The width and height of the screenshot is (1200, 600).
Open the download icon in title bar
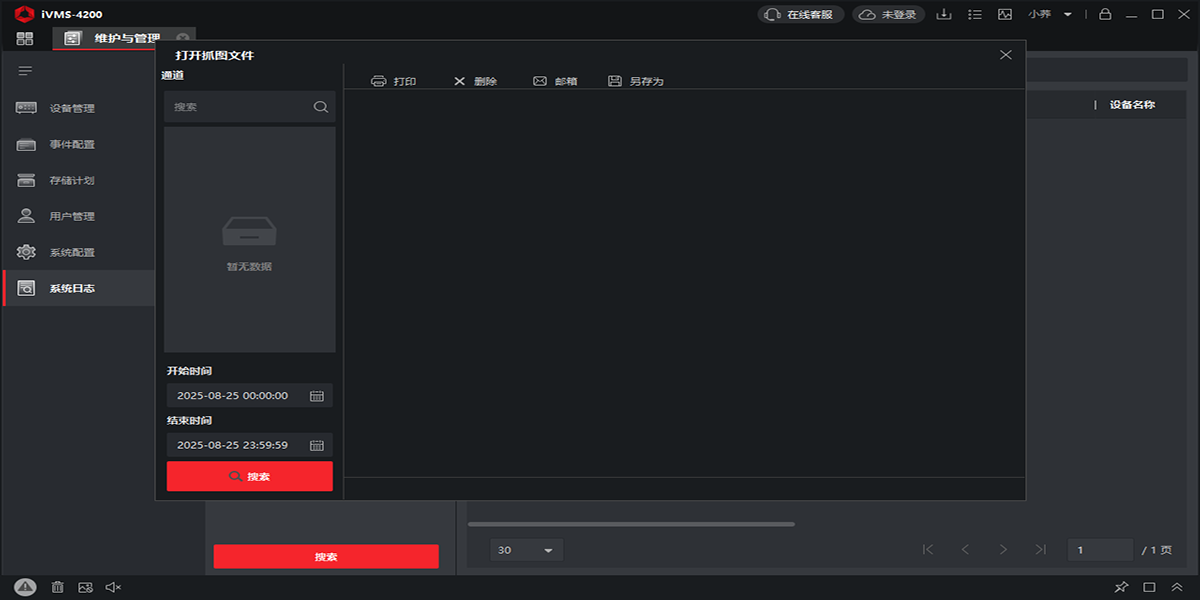(x=945, y=15)
